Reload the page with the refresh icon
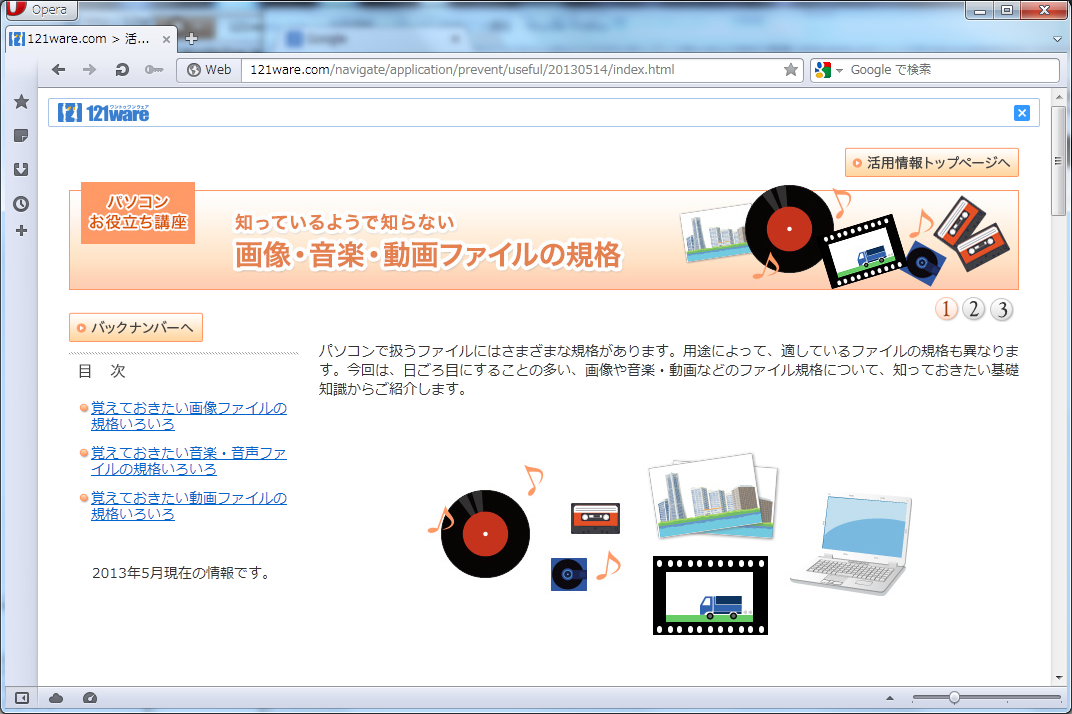This screenshot has width=1072, height=714. (x=122, y=70)
